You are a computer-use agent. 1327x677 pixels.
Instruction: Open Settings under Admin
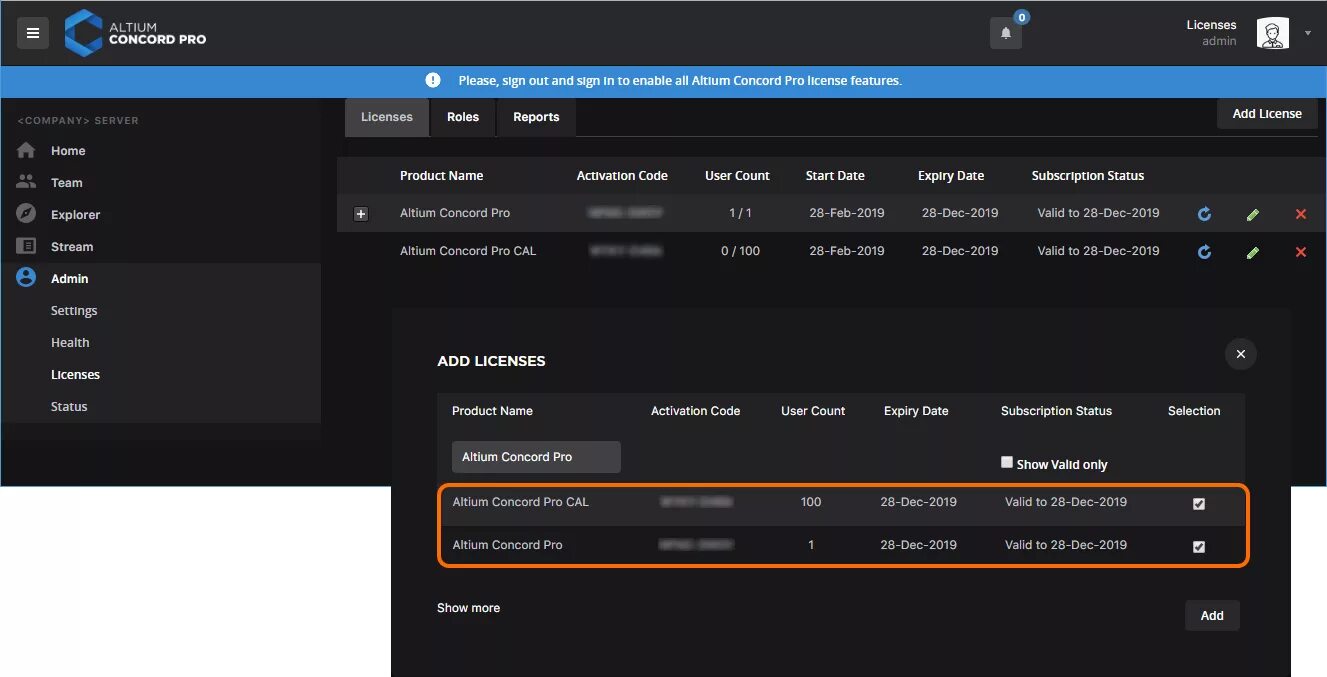[x=74, y=311]
